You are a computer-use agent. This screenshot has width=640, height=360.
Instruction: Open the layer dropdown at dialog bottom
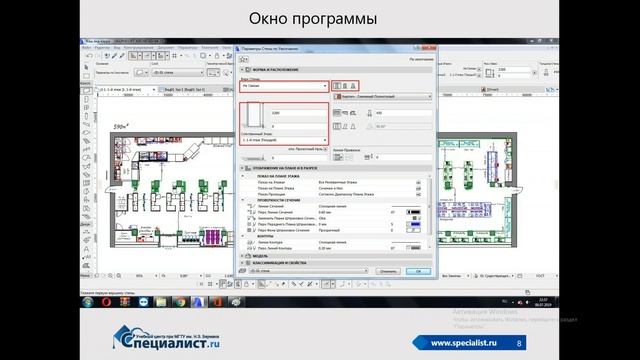point(309,271)
